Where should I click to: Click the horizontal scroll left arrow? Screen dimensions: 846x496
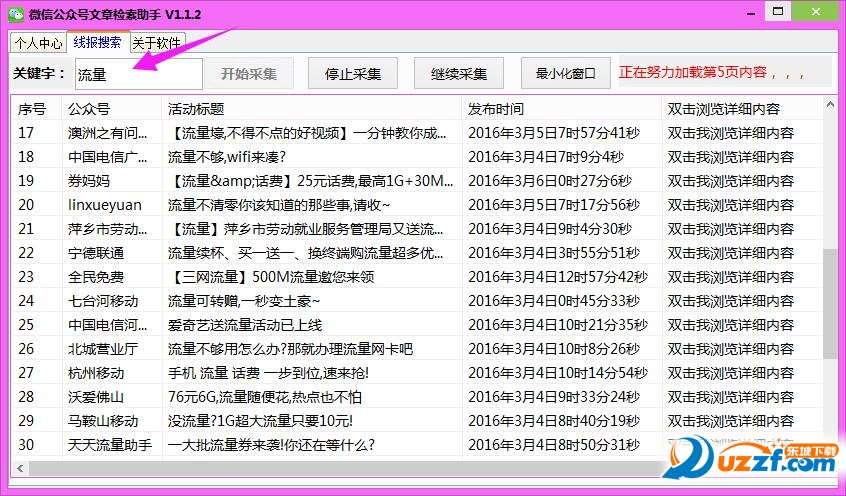[x=21, y=468]
